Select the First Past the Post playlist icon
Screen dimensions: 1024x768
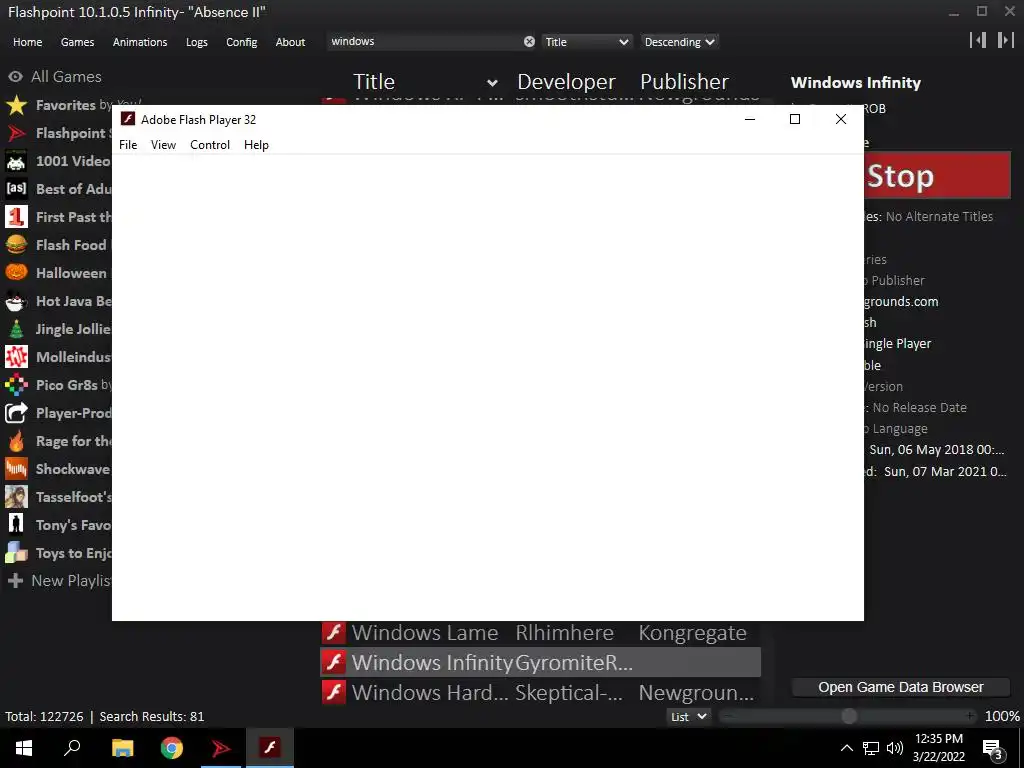pos(16,217)
